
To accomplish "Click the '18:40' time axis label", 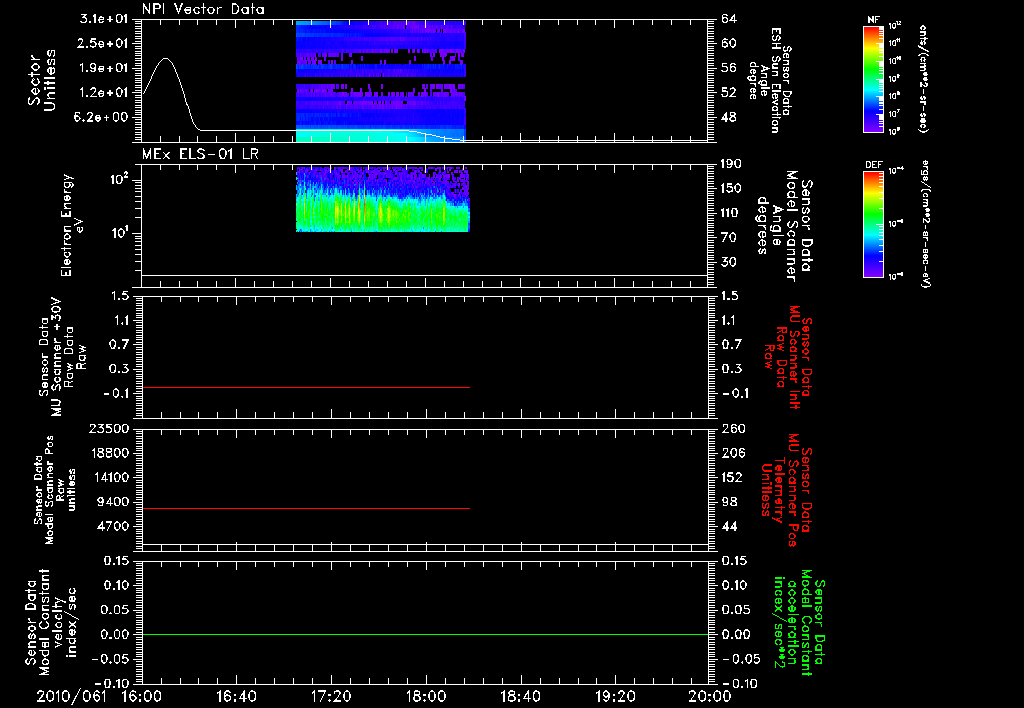I will coord(520,696).
